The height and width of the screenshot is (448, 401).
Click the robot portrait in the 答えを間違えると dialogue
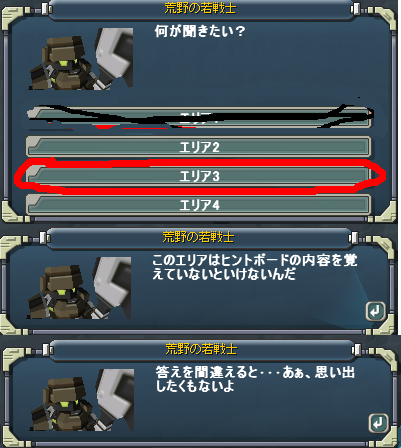click(x=82, y=399)
